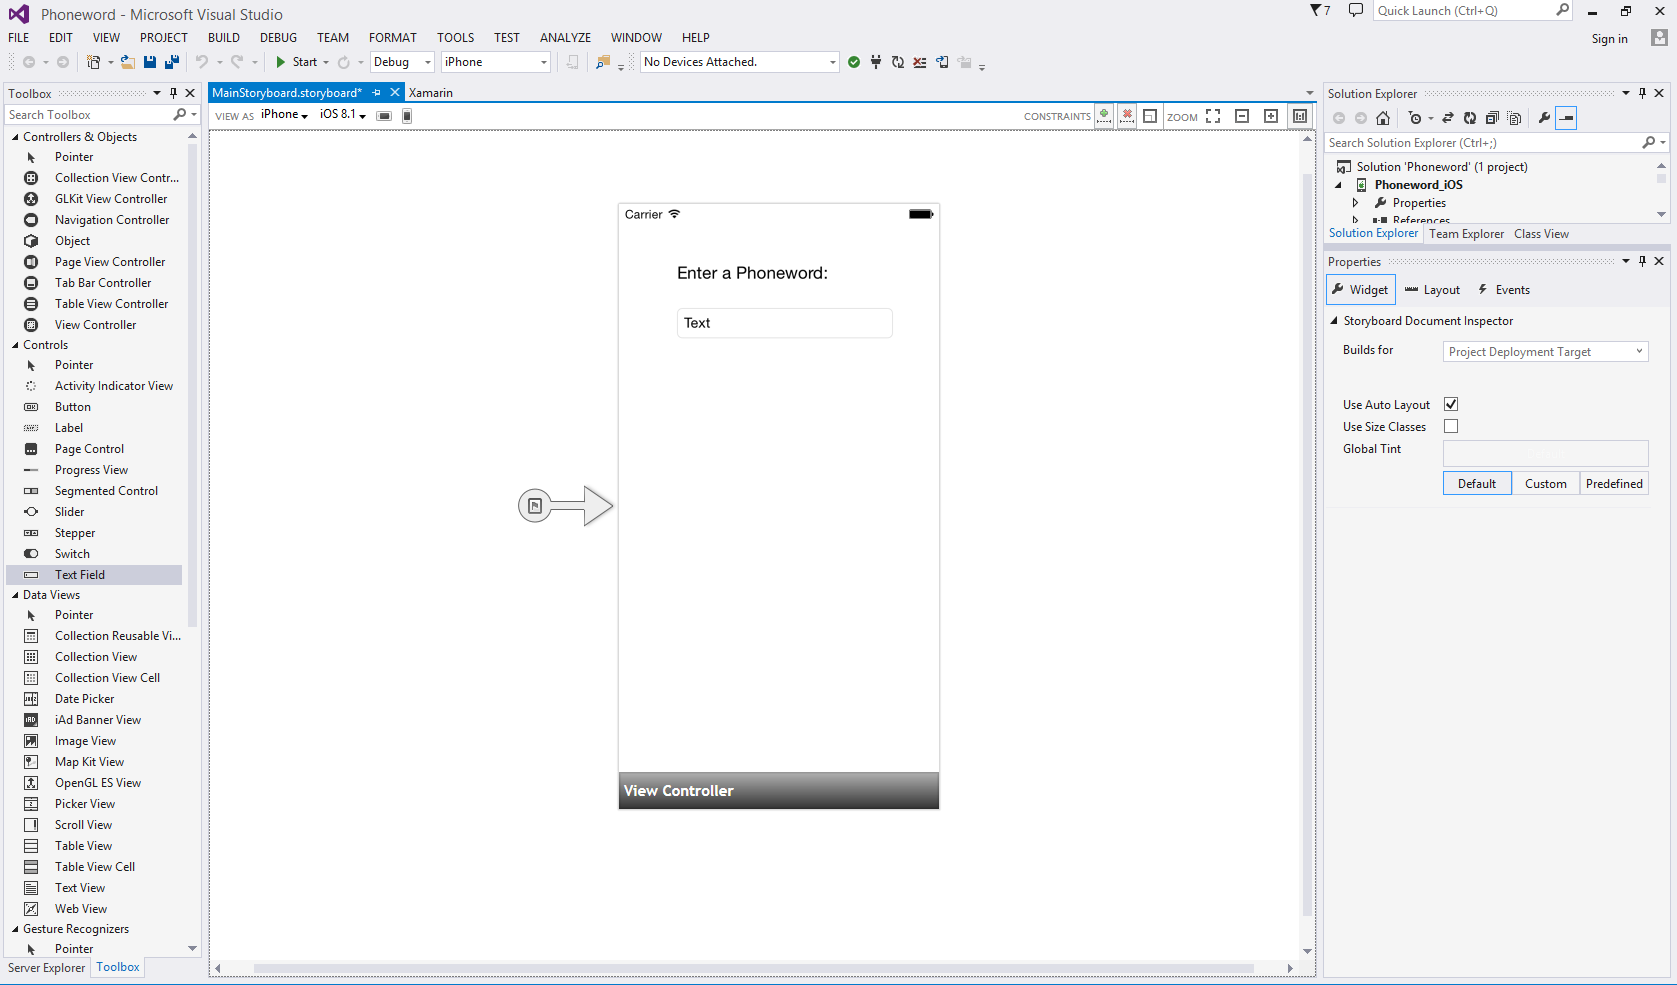Open the Builds for deployment target dropdown
Image resolution: width=1677 pixels, height=985 pixels.
(1545, 352)
